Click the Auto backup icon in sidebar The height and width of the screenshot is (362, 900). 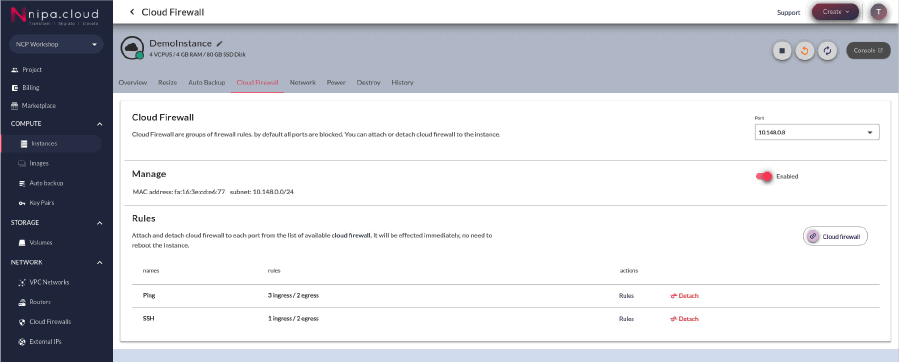coord(22,183)
